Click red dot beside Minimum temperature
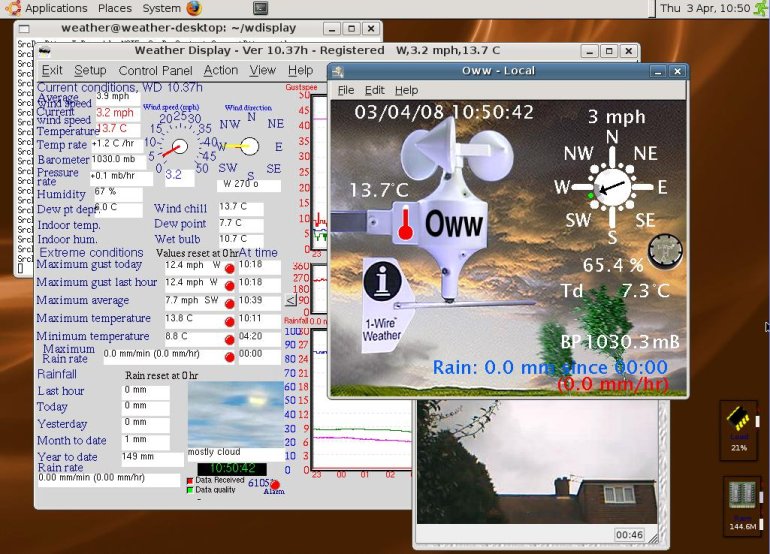 click(229, 339)
